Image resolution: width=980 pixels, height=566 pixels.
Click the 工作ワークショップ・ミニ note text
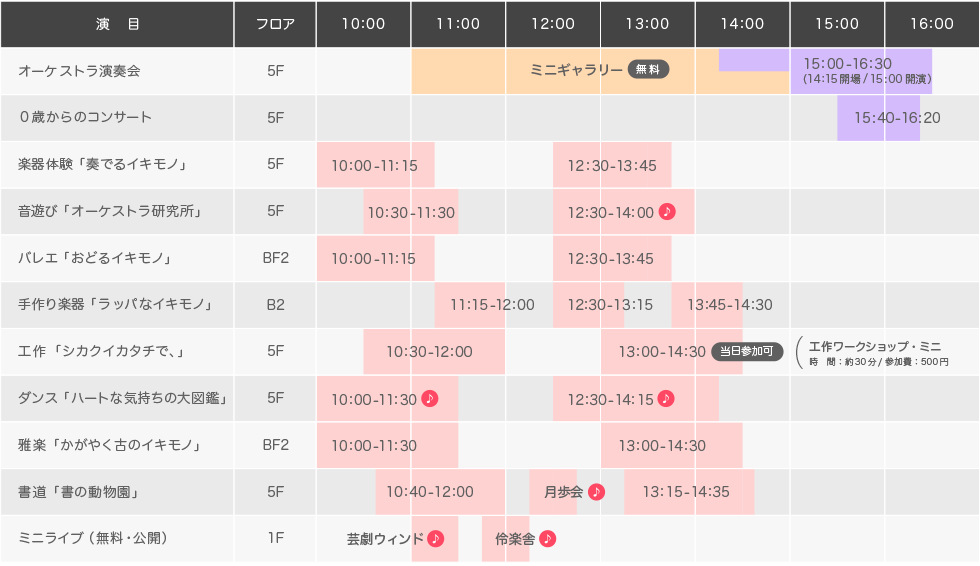(875, 346)
